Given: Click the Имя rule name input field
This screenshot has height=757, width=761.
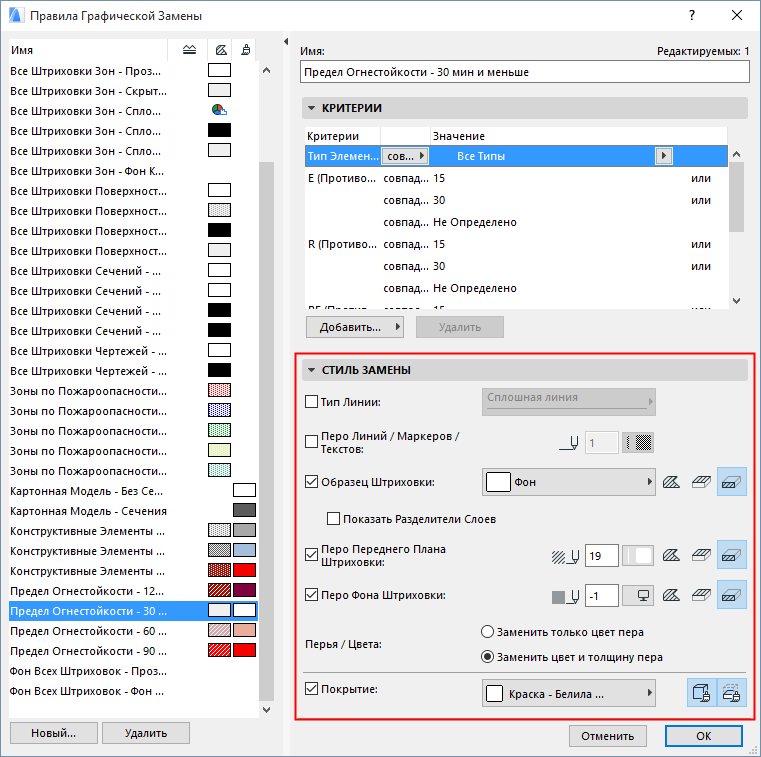Looking at the screenshot, I should pos(525,72).
